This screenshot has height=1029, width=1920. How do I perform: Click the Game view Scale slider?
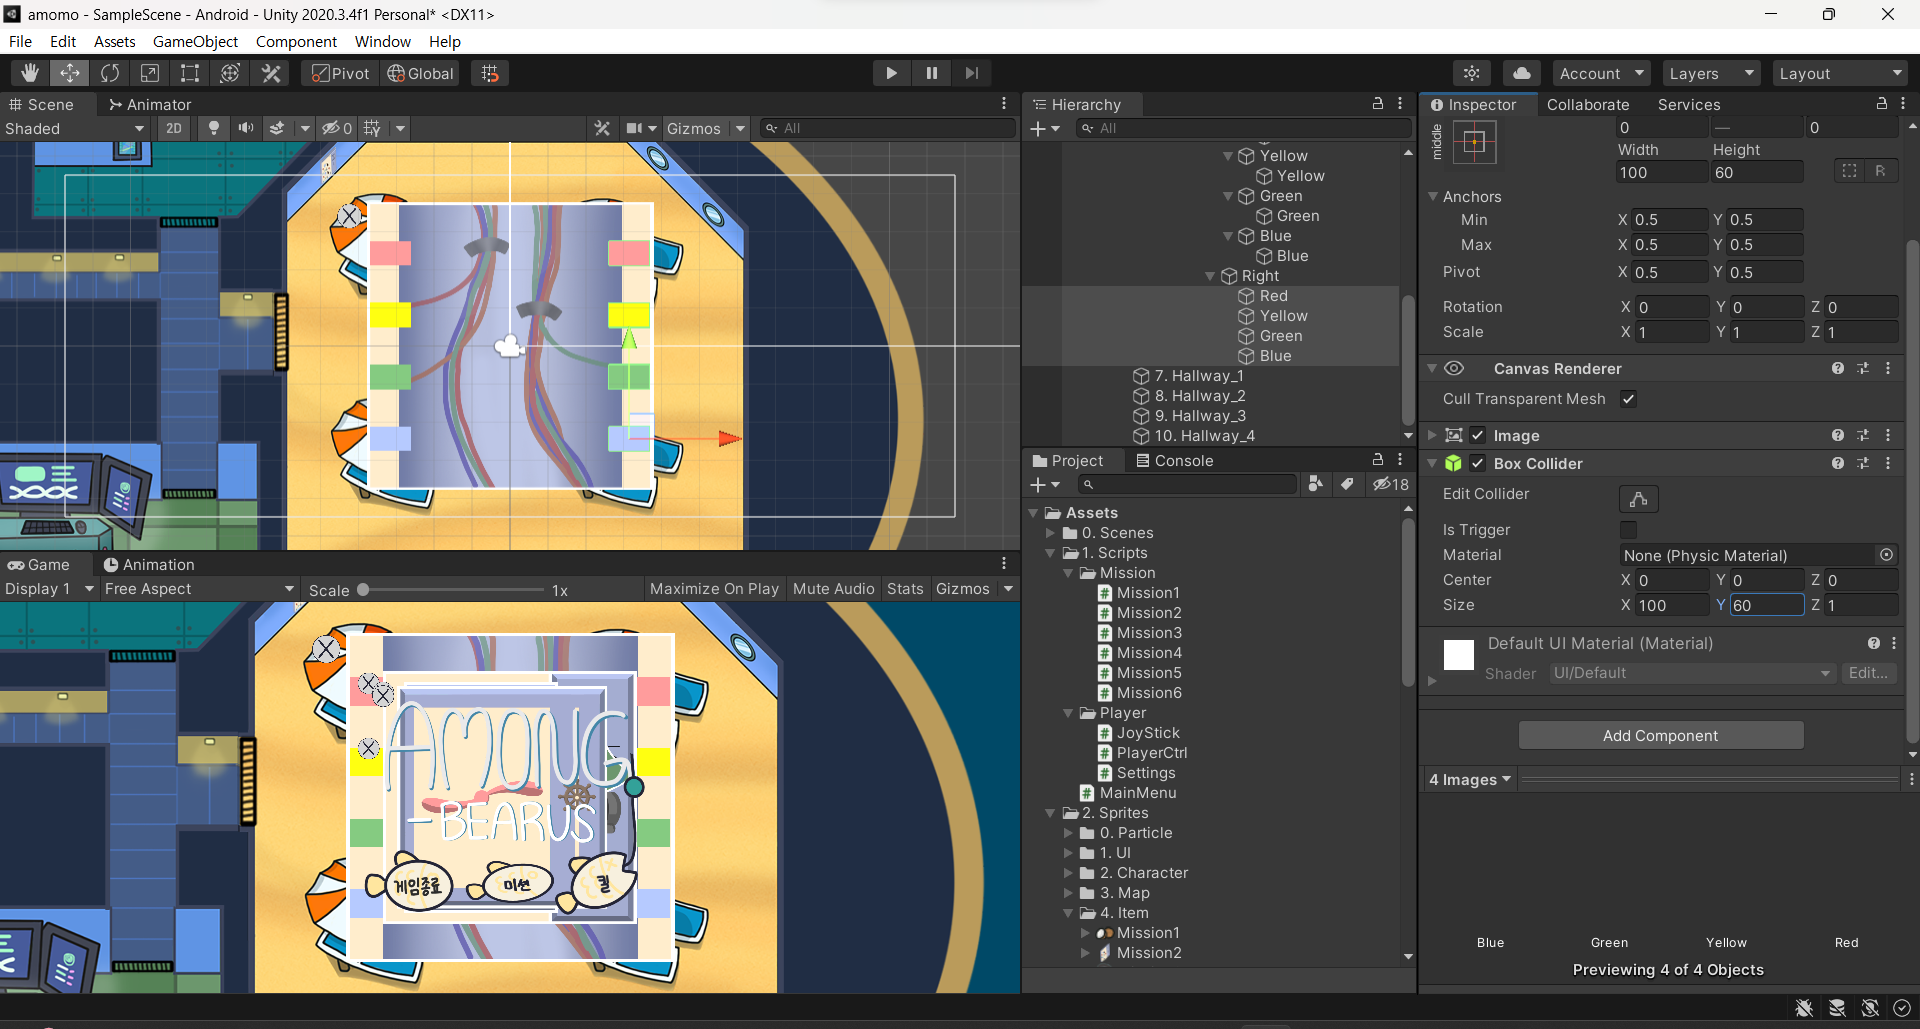click(453, 590)
